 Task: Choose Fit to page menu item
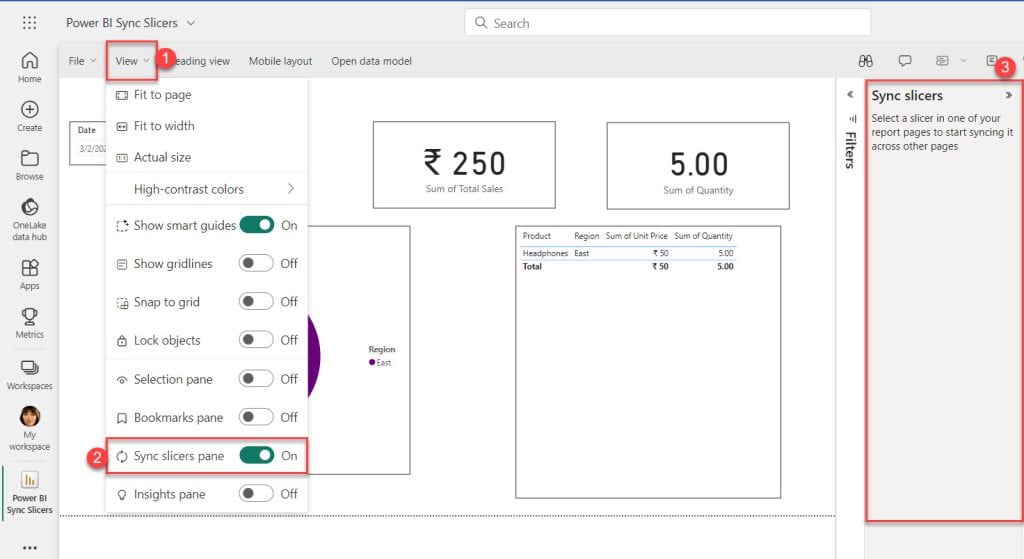pyautogui.click(x=207, y=95)
